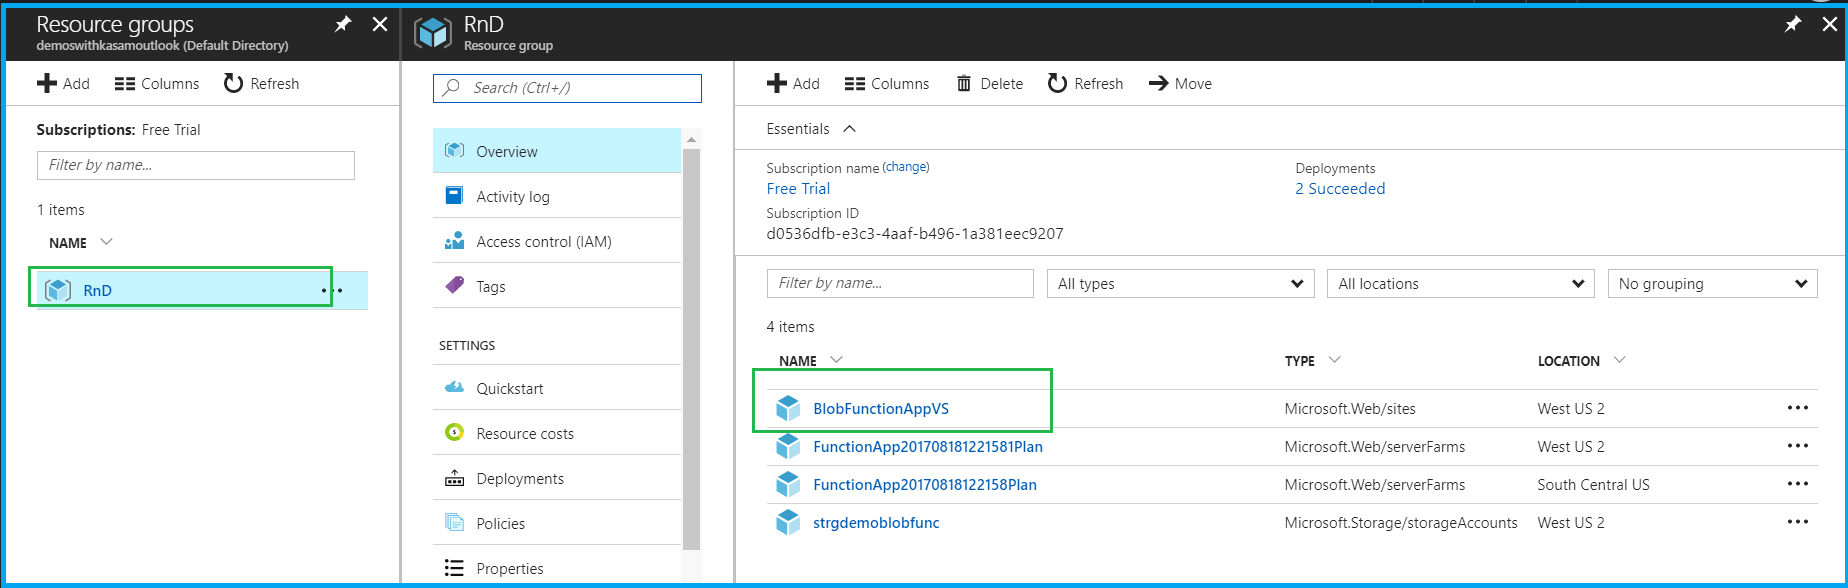Open the RnD row ellipsis menu
The width and height of the screenshot is (1848, 588).
click(x=332, y=291)
